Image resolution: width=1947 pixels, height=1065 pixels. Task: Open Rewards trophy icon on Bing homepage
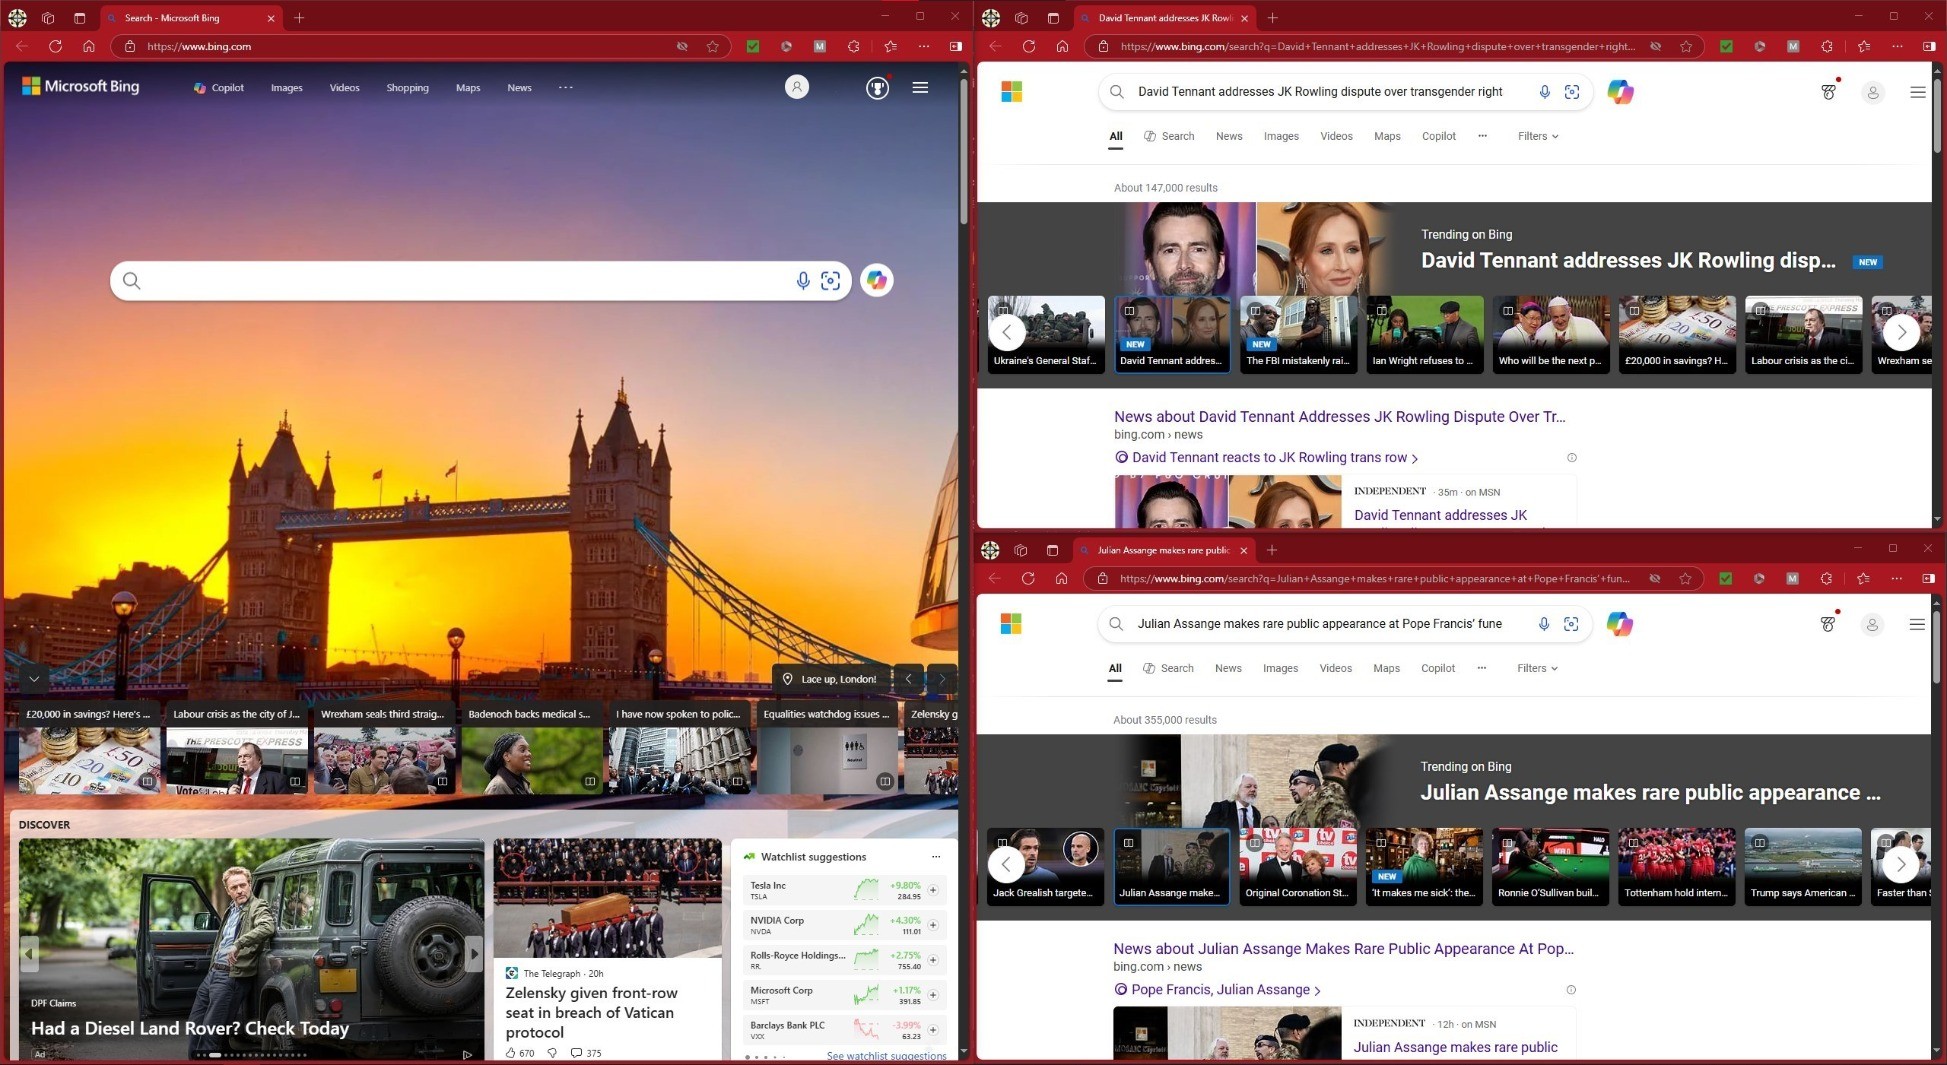(877, 88)
